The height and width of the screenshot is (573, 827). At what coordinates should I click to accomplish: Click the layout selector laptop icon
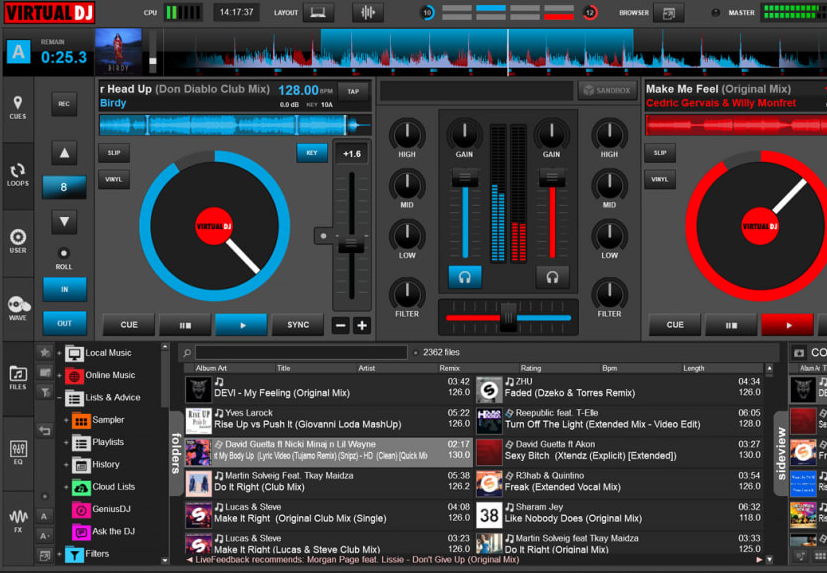pos(318,12)
